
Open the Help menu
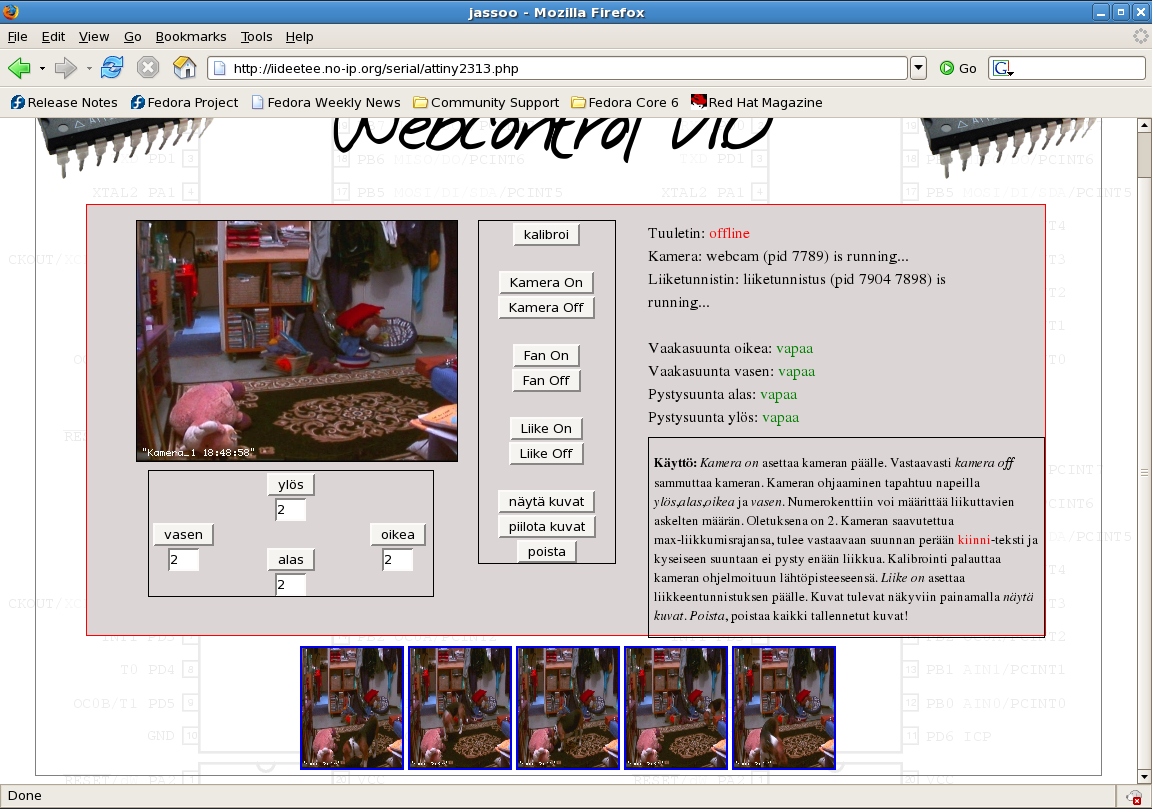pyautogui.click(x=299, y=37)
